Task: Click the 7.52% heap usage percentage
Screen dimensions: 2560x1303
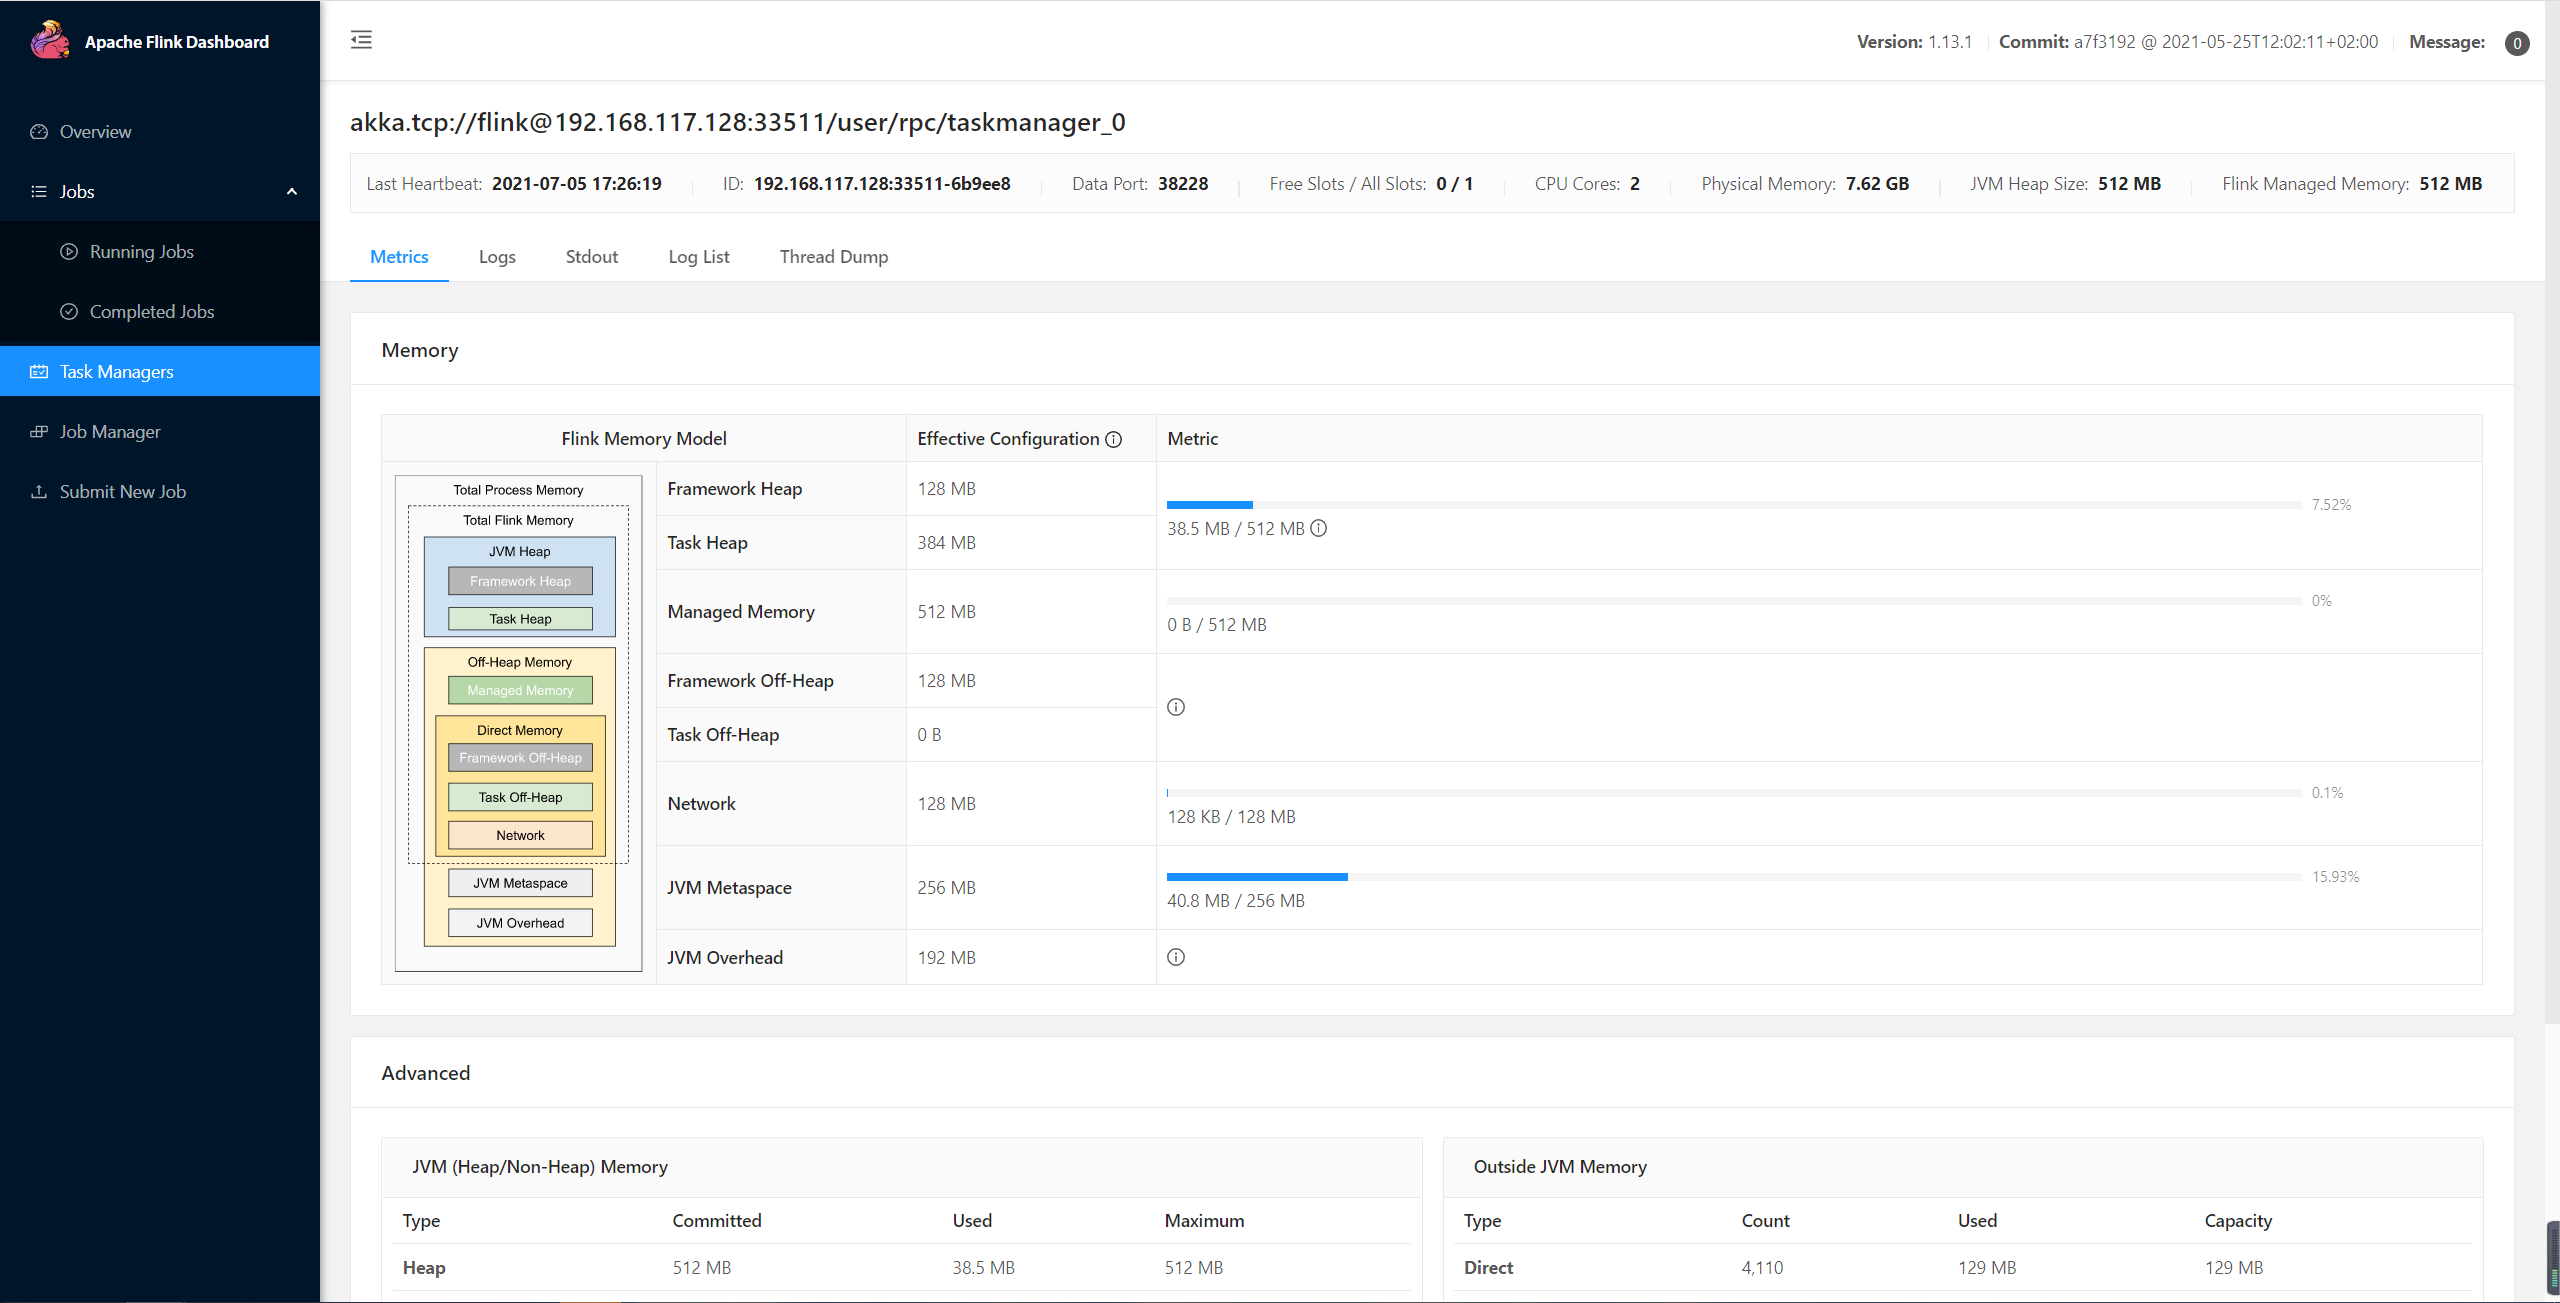Action: pyautogui.click(x=2331, y=505)
